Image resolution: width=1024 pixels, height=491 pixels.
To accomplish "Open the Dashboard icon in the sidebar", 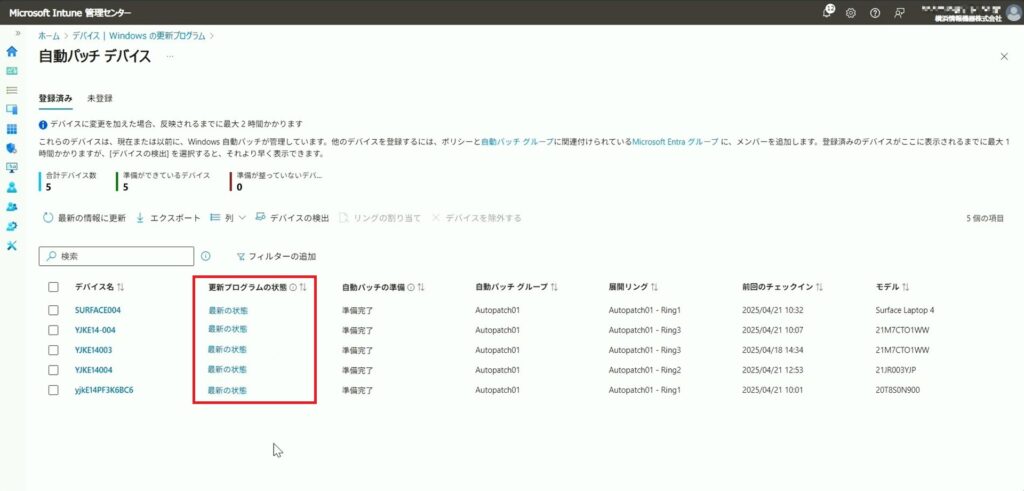I will point(11,71).
